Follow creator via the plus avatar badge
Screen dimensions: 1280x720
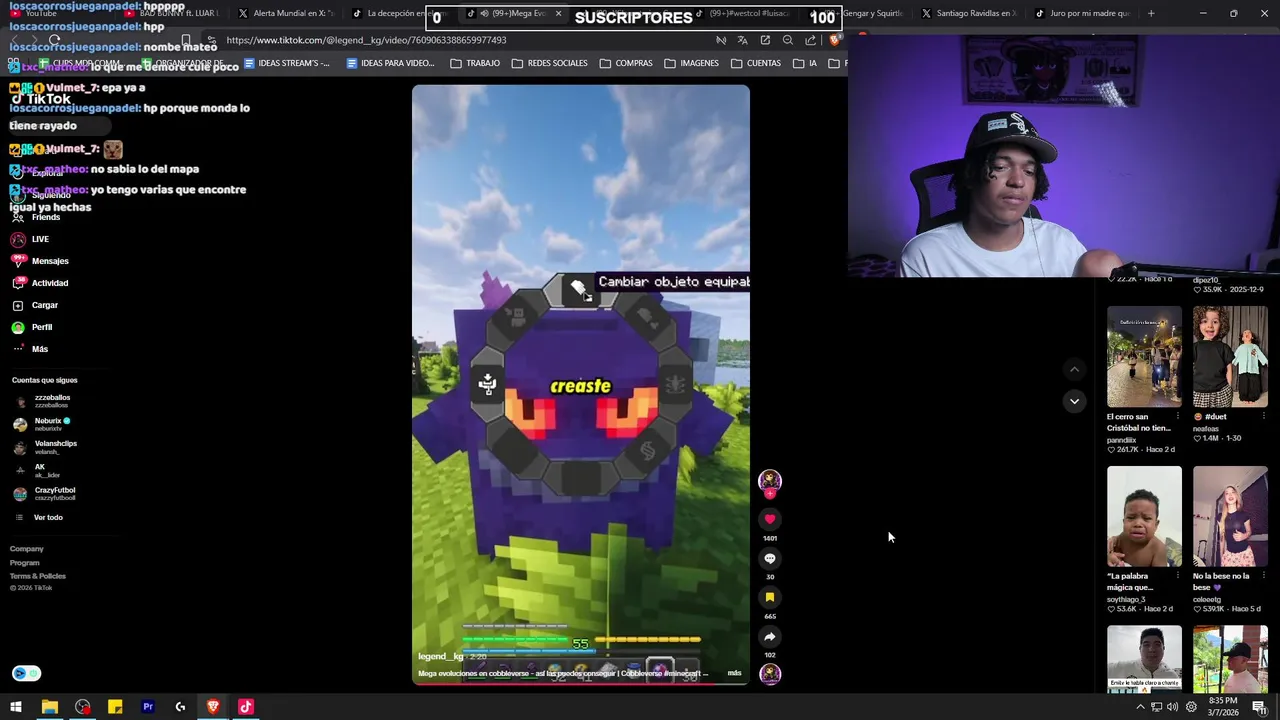tap(770, 494)
